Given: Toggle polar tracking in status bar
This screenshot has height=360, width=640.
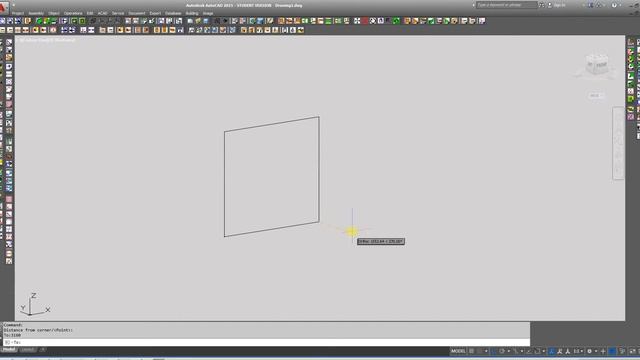Looking at the screenshot, I should [502, 351].
